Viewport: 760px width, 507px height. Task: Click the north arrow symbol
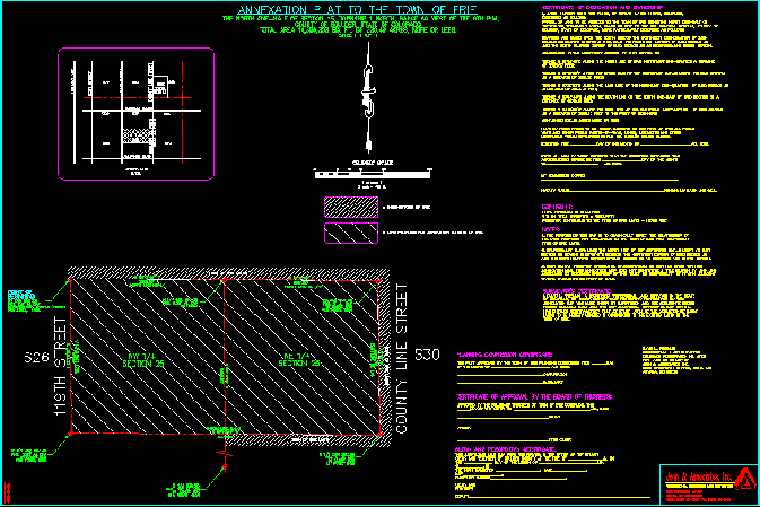[x=369, y=96]
